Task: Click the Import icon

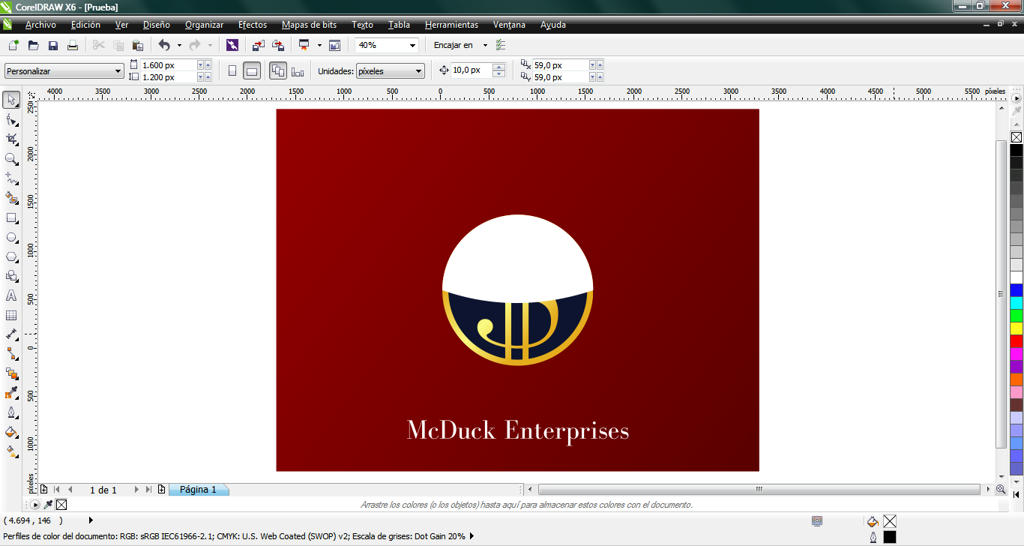Action: 258,45
